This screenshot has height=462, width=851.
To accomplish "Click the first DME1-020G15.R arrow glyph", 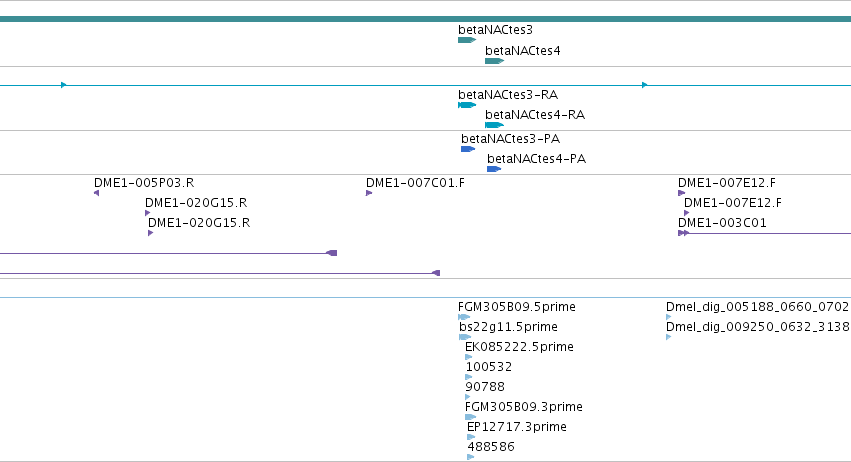I will 148,213.
